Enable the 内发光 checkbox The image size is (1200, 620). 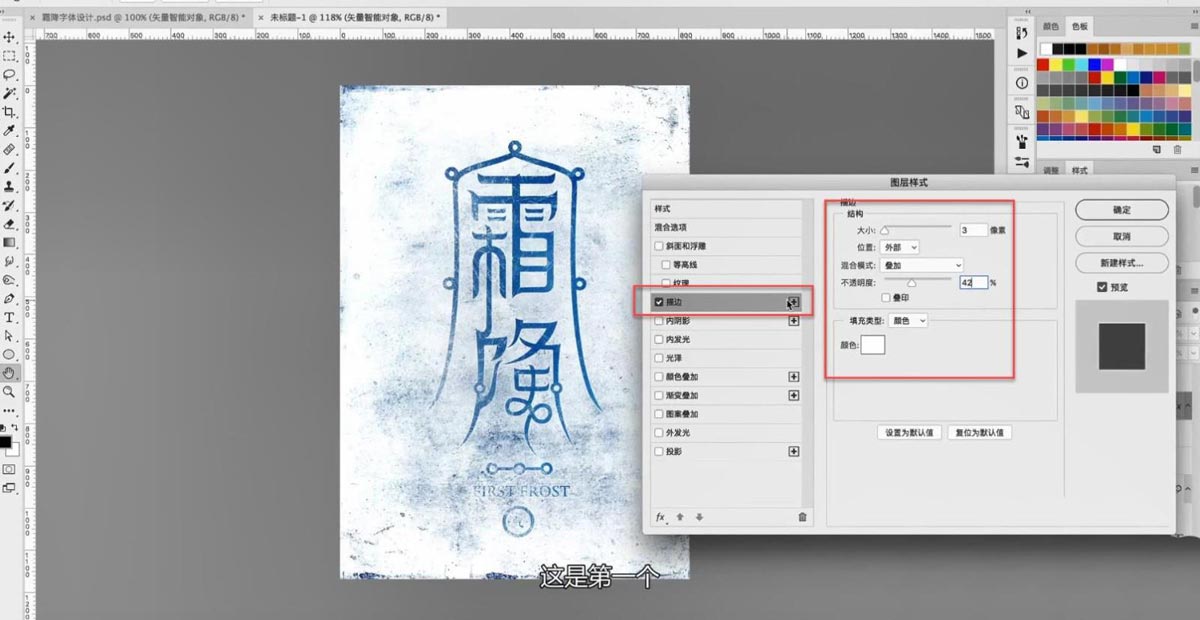tap(658, 340)
